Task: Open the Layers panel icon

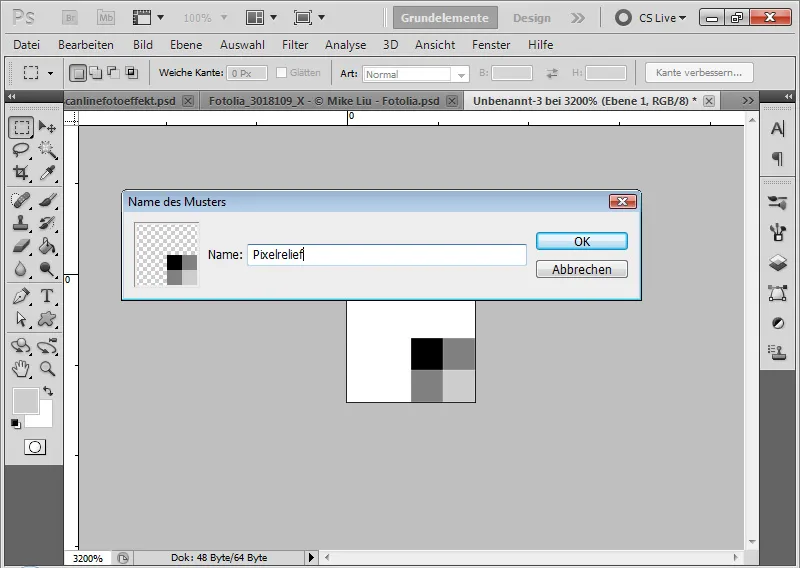Action: [778, 263]
